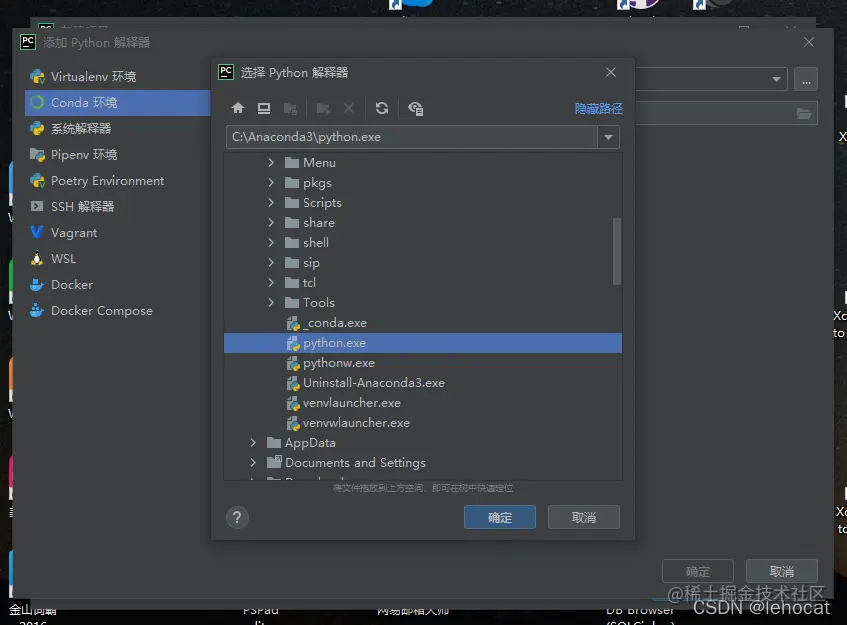Click the hide path link
The height and width of the screenshot is (625, 847).
point(599,109)
